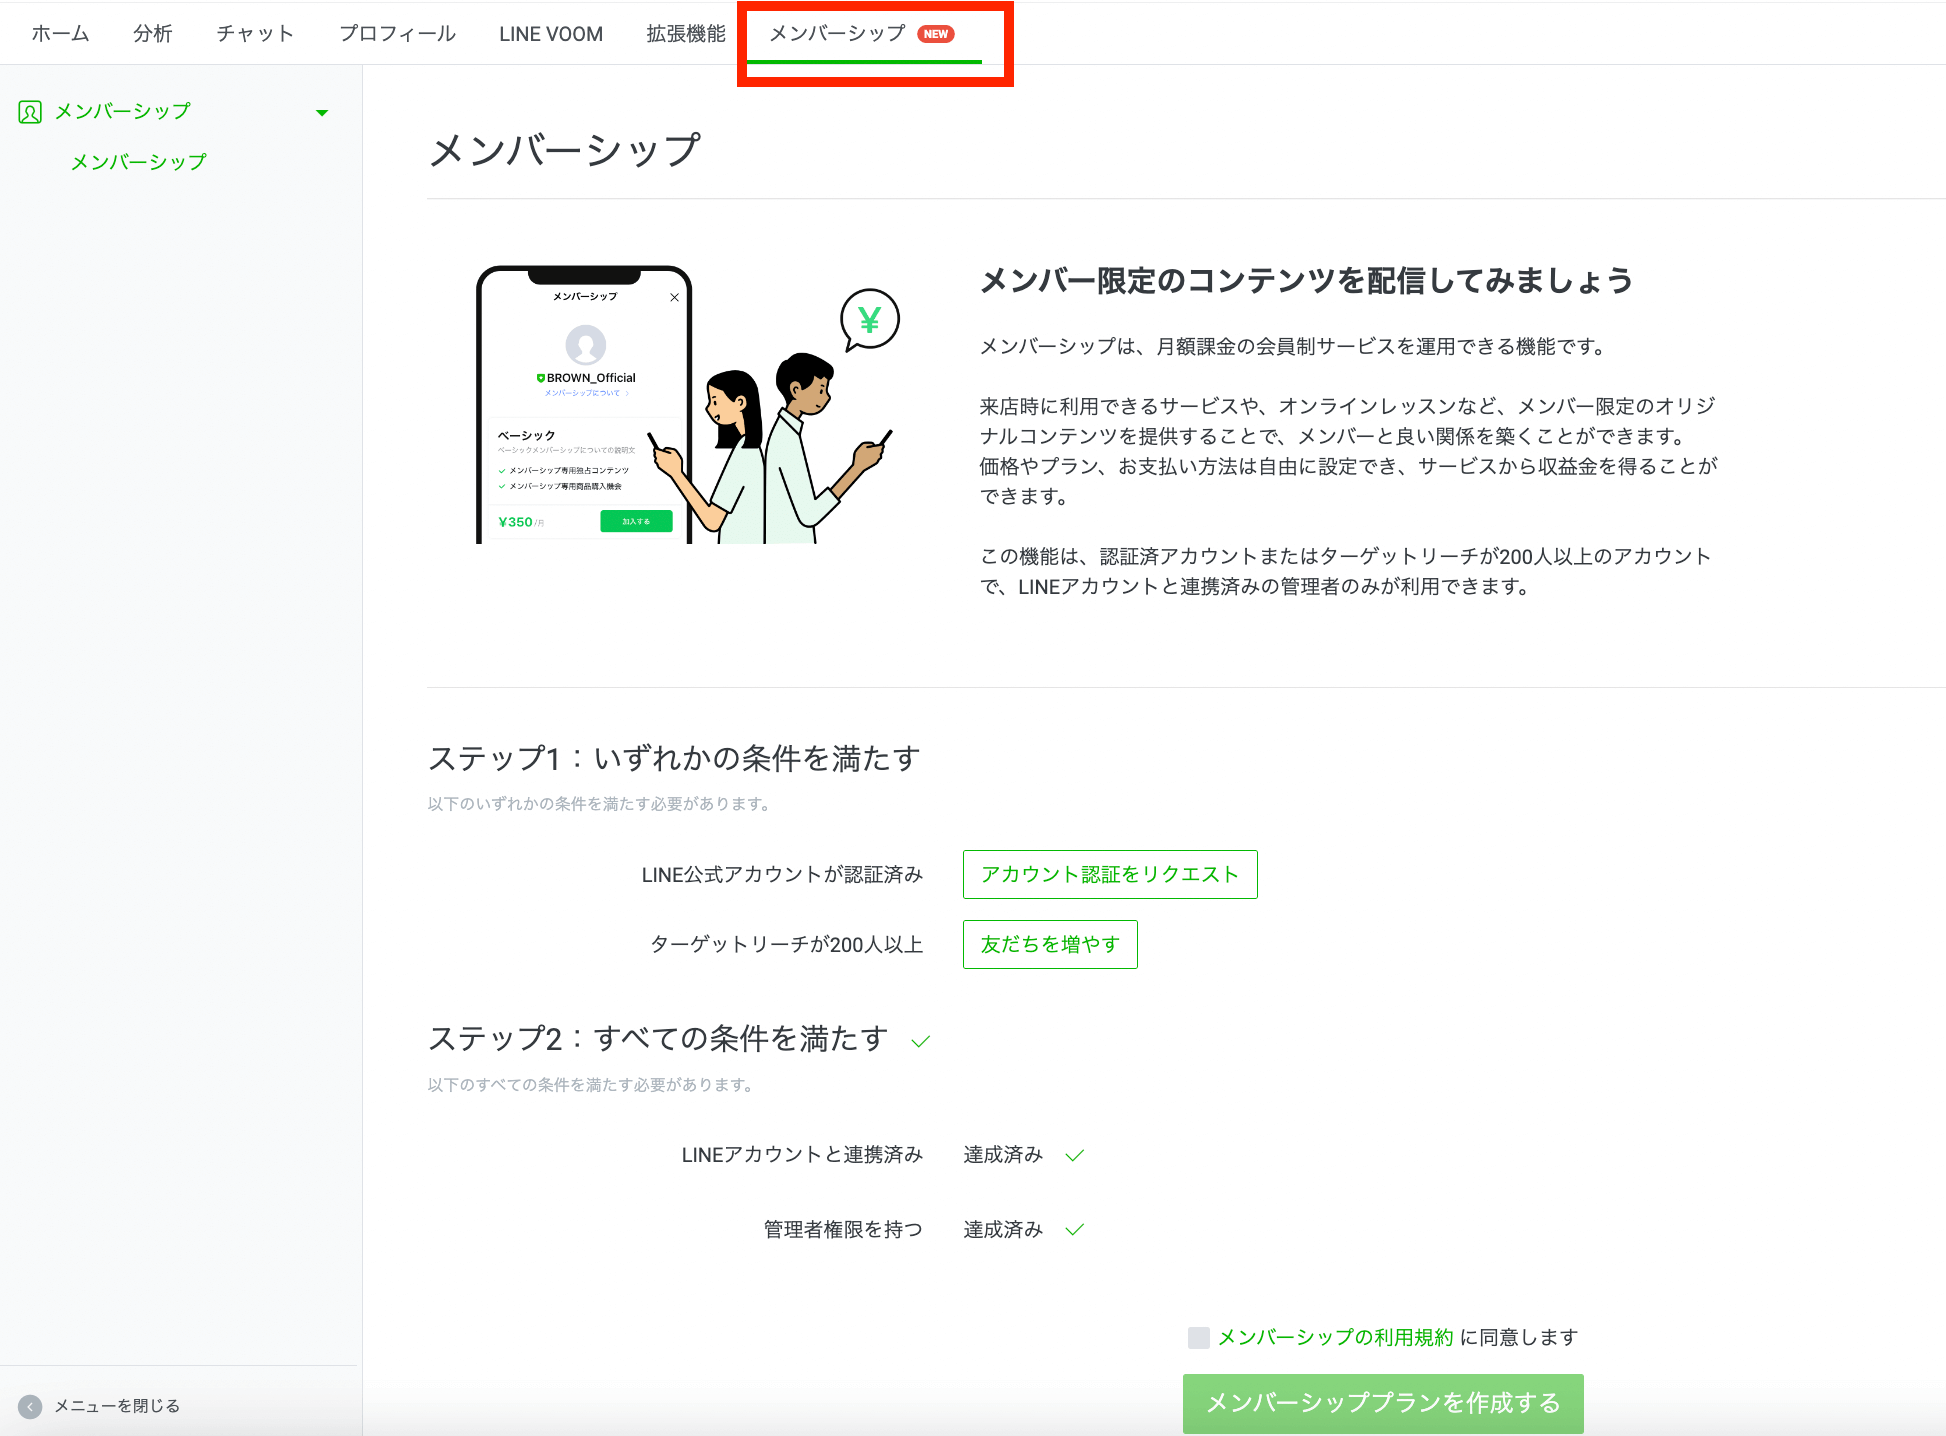
Task: Close the menu with メニューを閉じる
Action: (116, 1406)
